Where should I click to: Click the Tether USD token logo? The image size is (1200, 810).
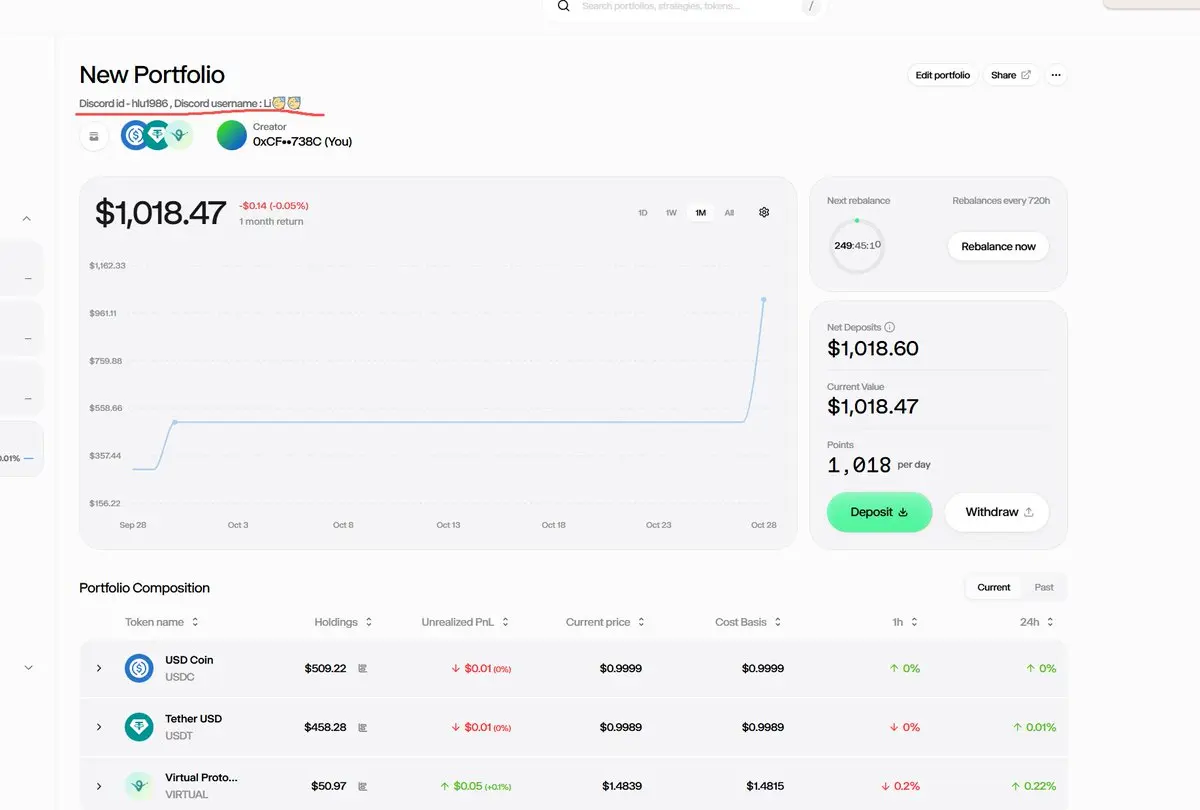pyautogui.click(x=139, y=727)
